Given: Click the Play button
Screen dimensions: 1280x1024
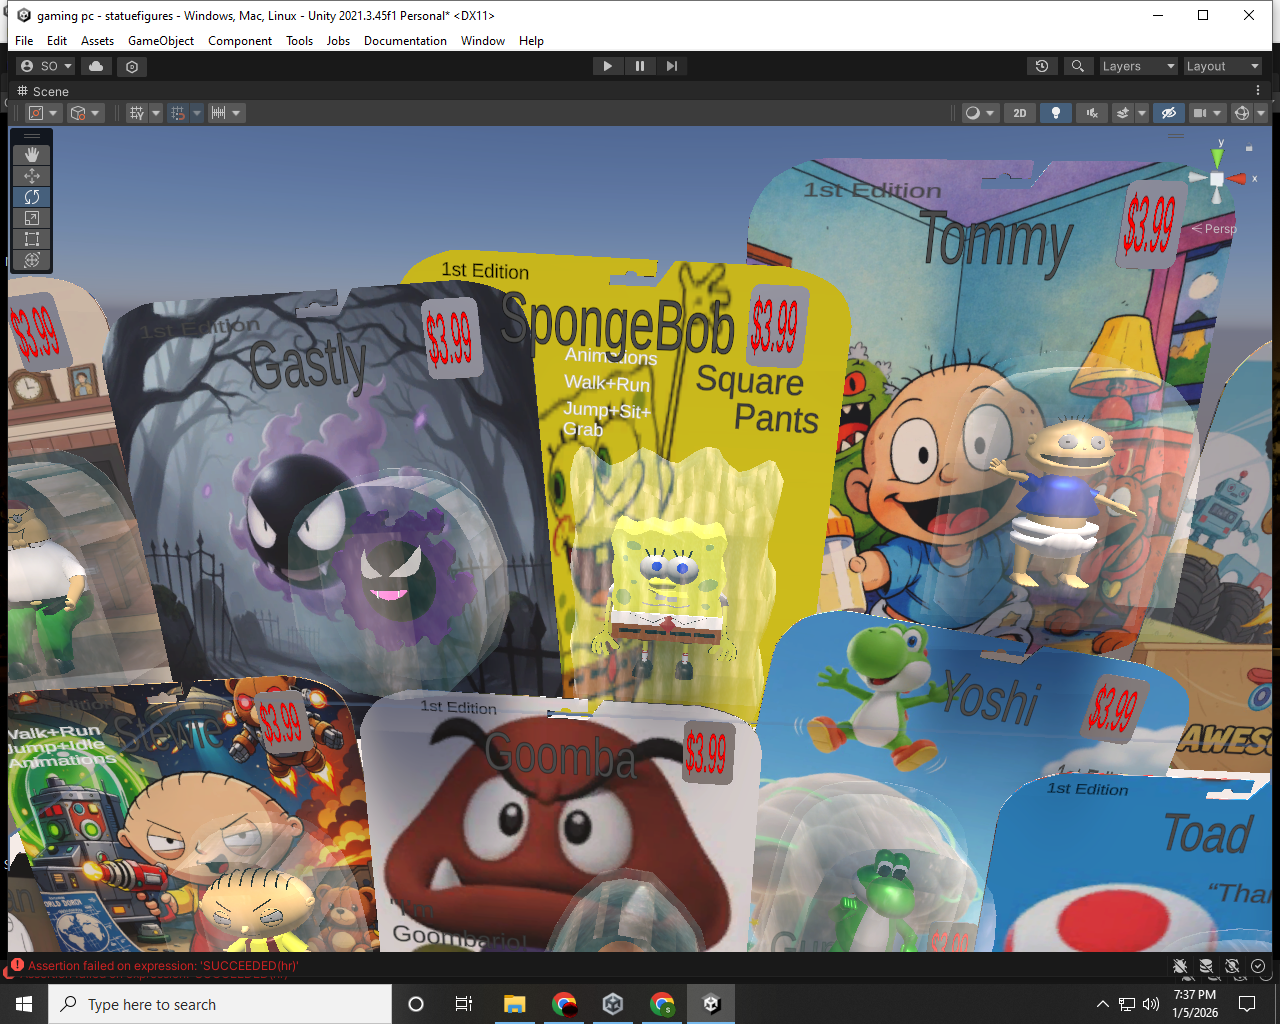Looking at the screenshot, I should click(607, 66).
